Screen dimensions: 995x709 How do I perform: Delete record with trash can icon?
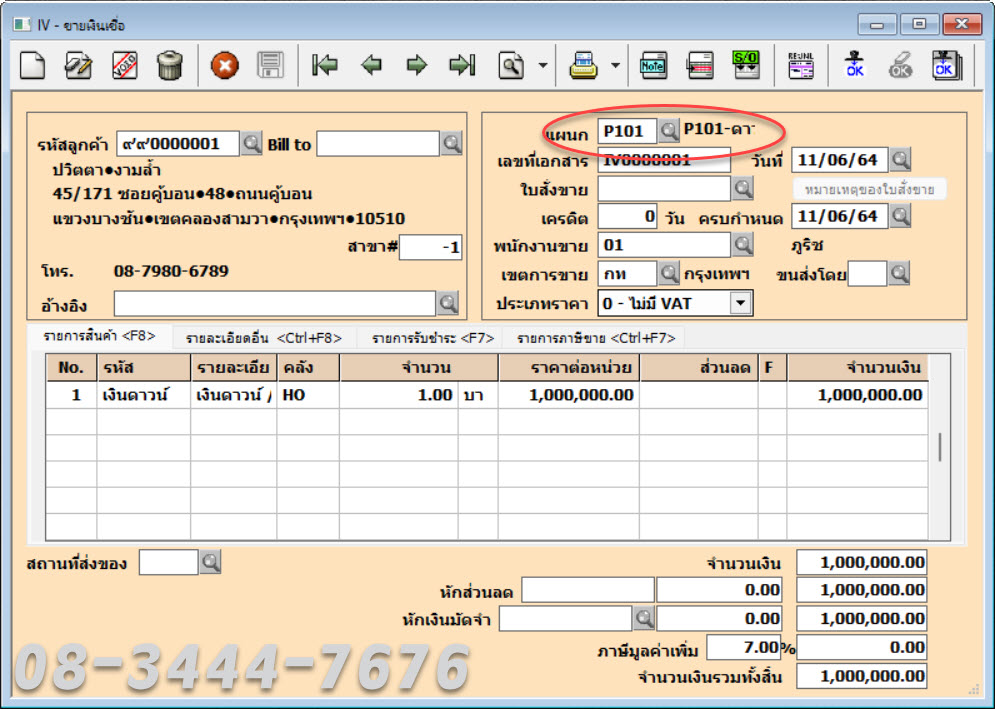tap(169, 65)
